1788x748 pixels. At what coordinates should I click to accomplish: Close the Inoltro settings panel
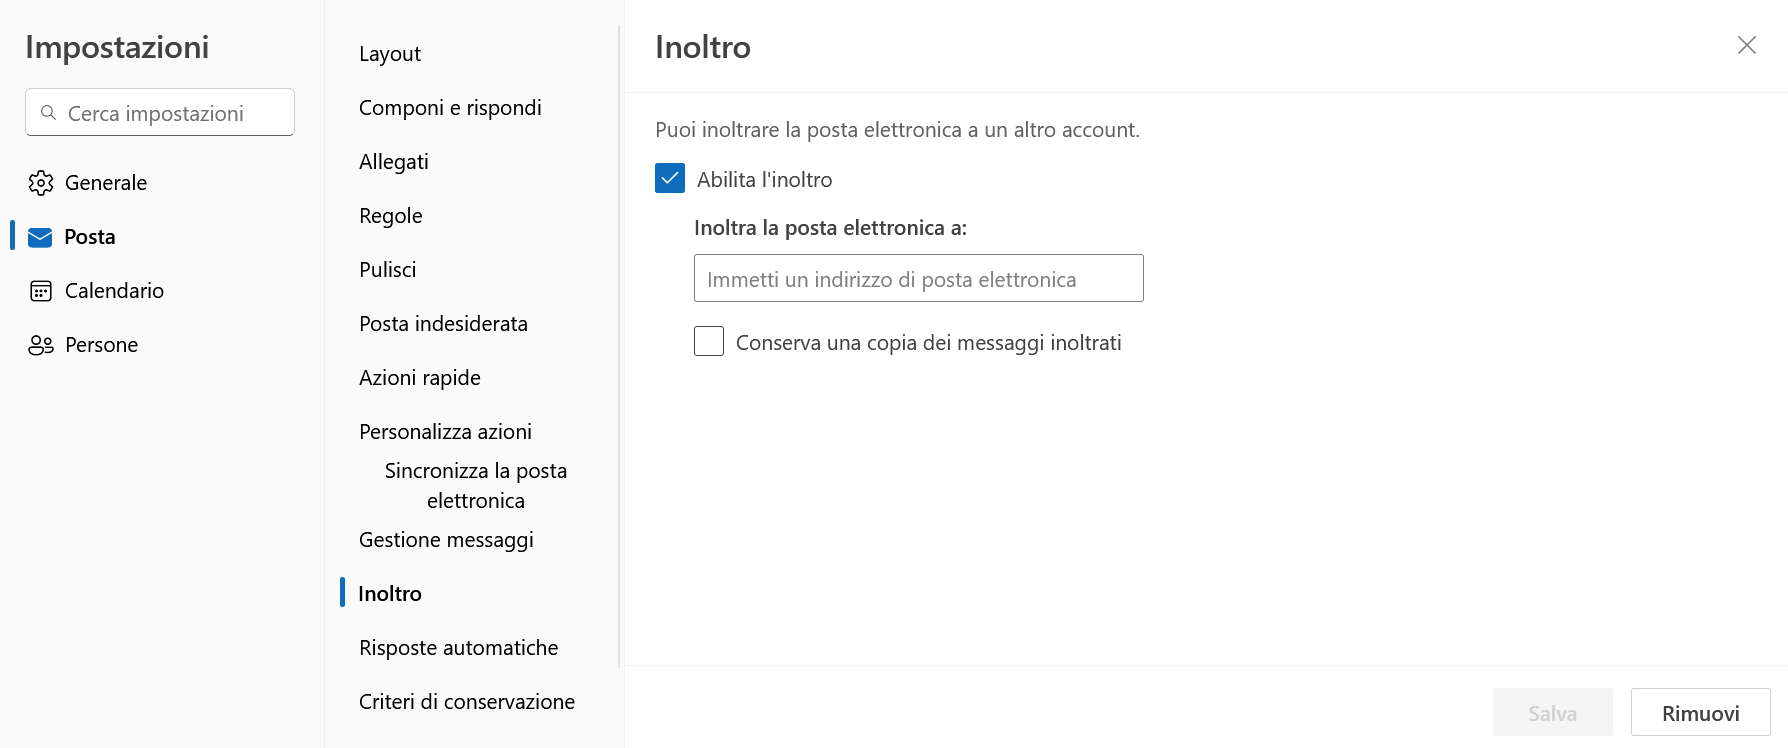(1746, 46)
